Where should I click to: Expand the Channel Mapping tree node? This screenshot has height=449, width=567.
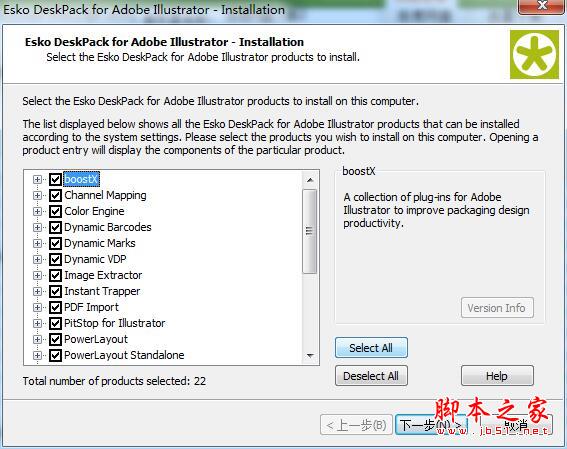(x=37, y=196)
